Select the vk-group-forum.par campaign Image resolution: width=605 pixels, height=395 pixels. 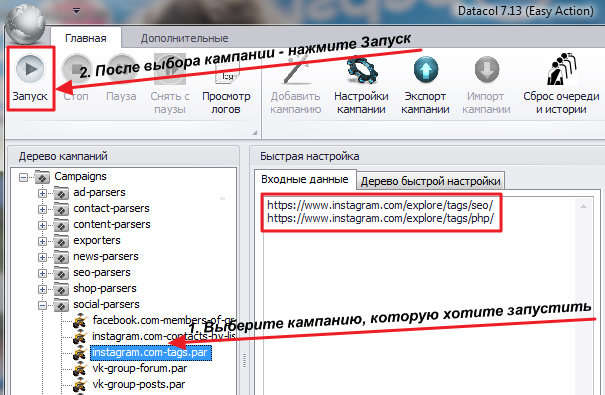click(x=140, y=368)
